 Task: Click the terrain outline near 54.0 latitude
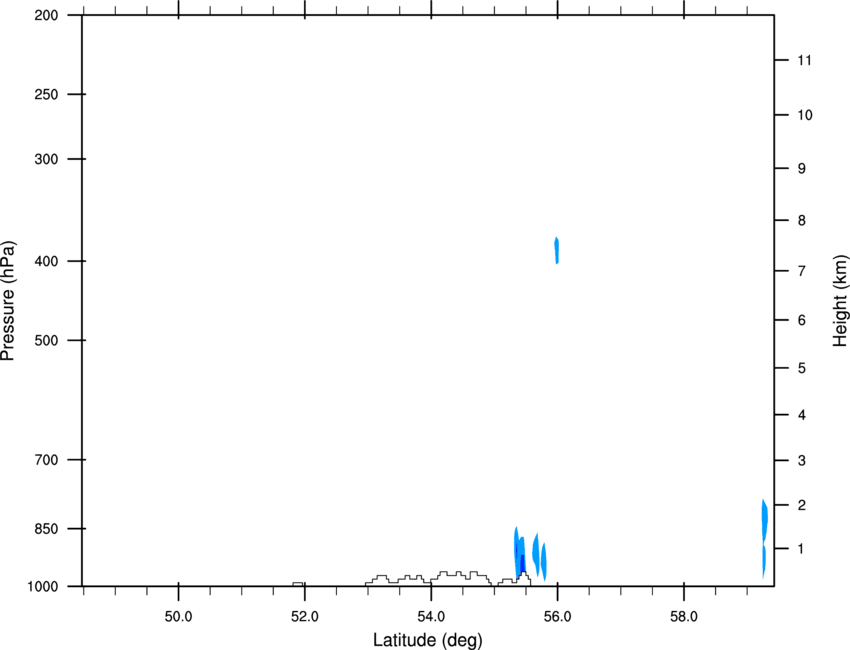(429, 578)
